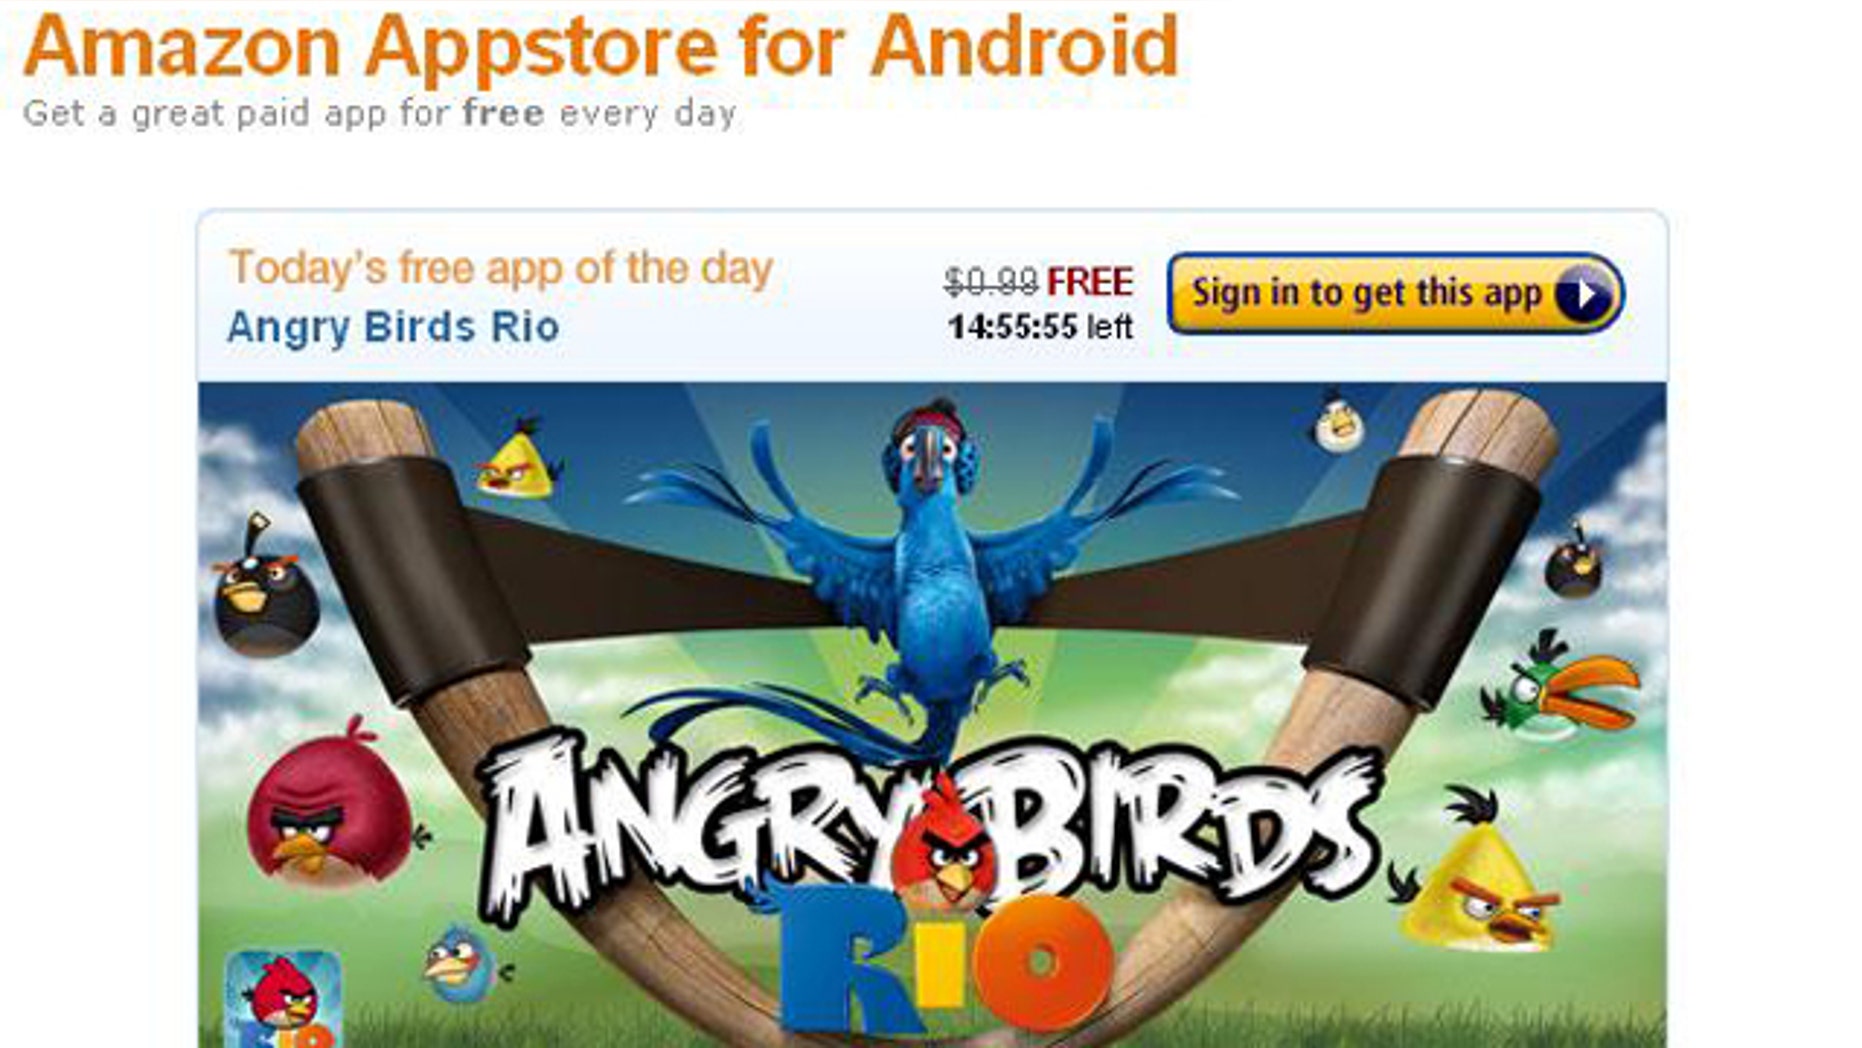Image resolution: width=1862 pixels, height=1048 pixels.
Task: Click the blue arrow icon on sign-in button
Action: tap(1584, 295)
